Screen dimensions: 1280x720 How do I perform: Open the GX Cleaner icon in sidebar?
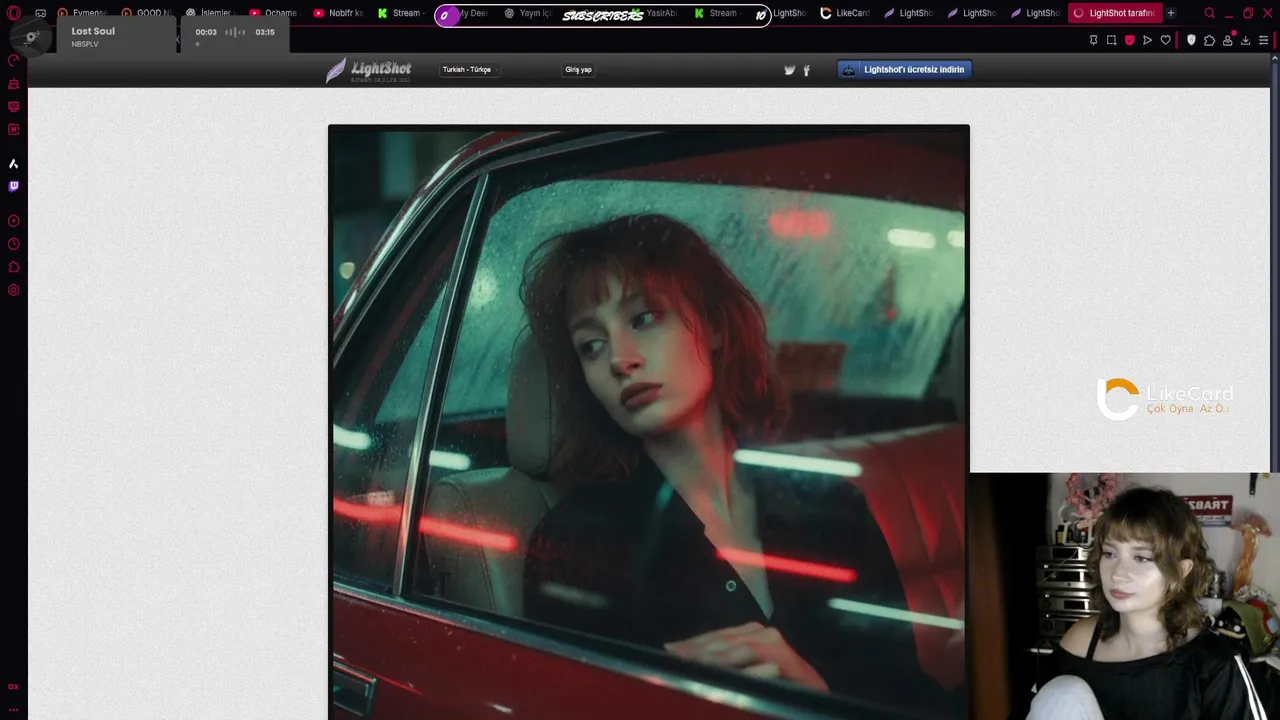[x=14, y=83]
